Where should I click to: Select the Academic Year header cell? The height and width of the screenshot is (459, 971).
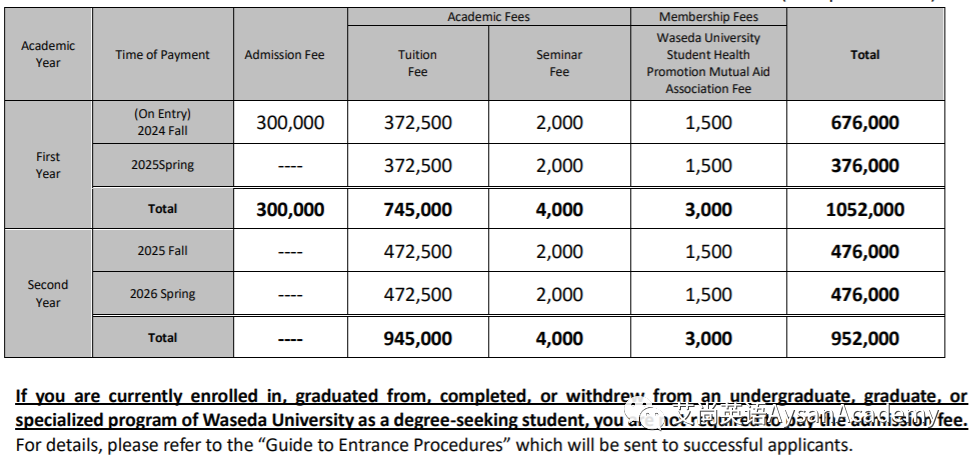tap(48, 54)
